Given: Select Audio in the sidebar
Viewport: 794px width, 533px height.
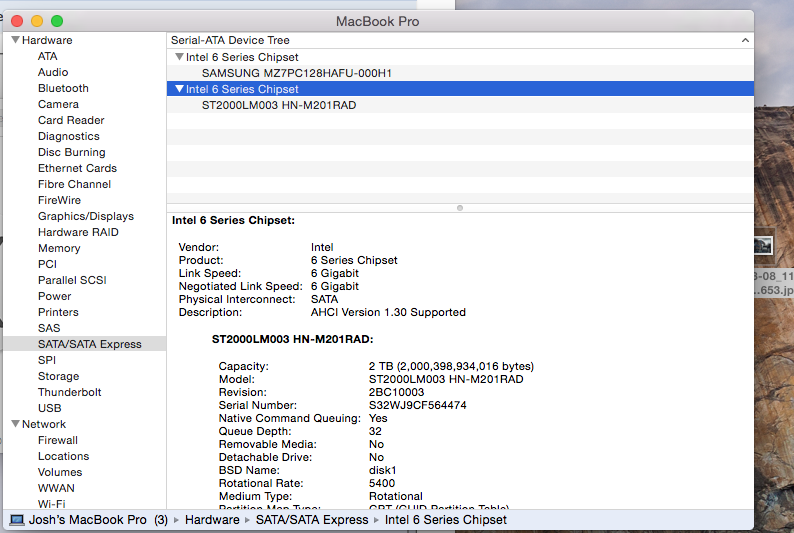Looking at the screenshot, I should click(53, 72).
